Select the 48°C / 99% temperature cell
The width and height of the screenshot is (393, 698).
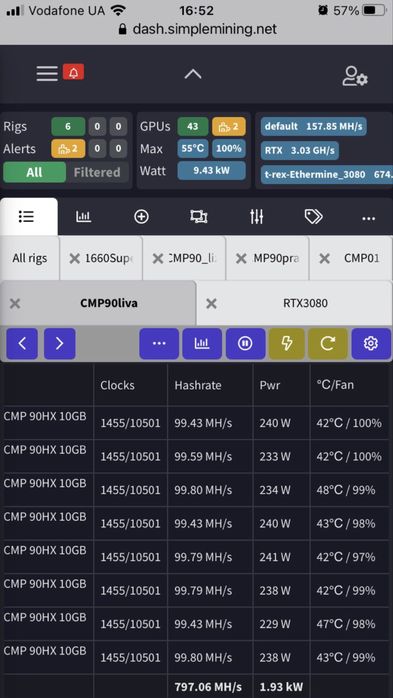346,490
